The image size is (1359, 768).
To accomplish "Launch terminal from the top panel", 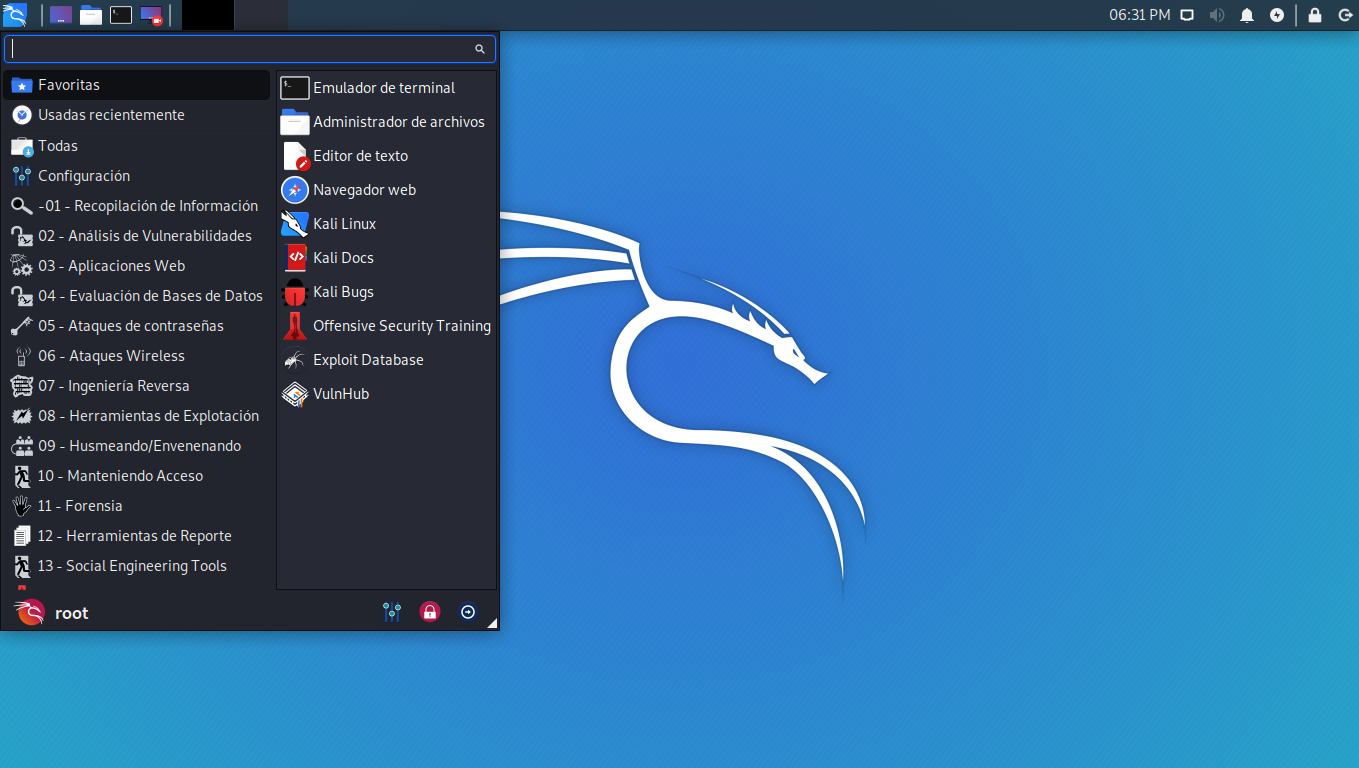I will pos(121,15).
